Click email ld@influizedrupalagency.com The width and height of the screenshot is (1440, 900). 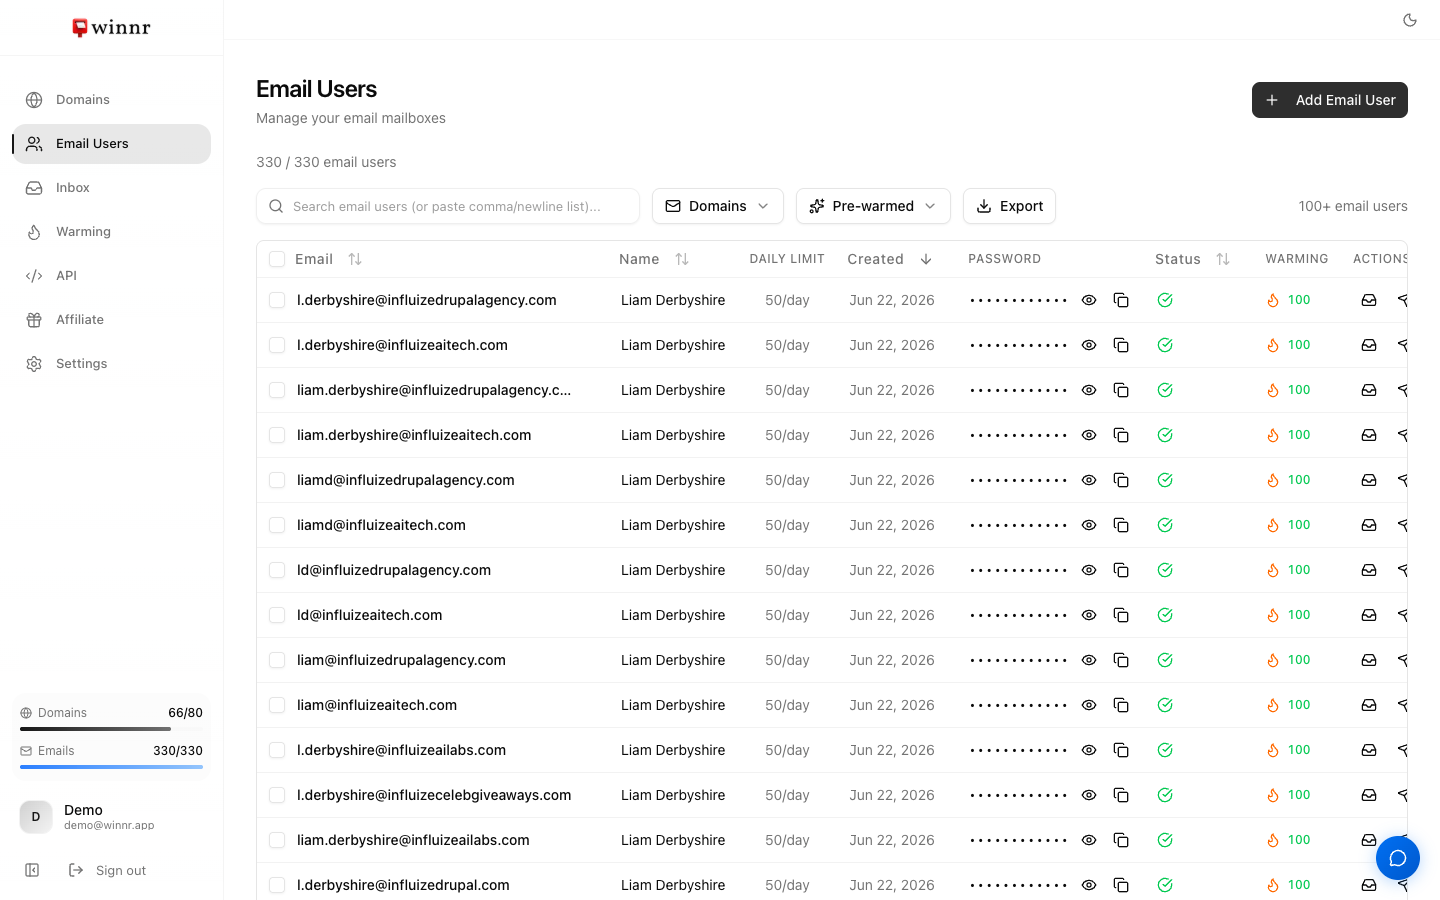[x=394, y=570]
